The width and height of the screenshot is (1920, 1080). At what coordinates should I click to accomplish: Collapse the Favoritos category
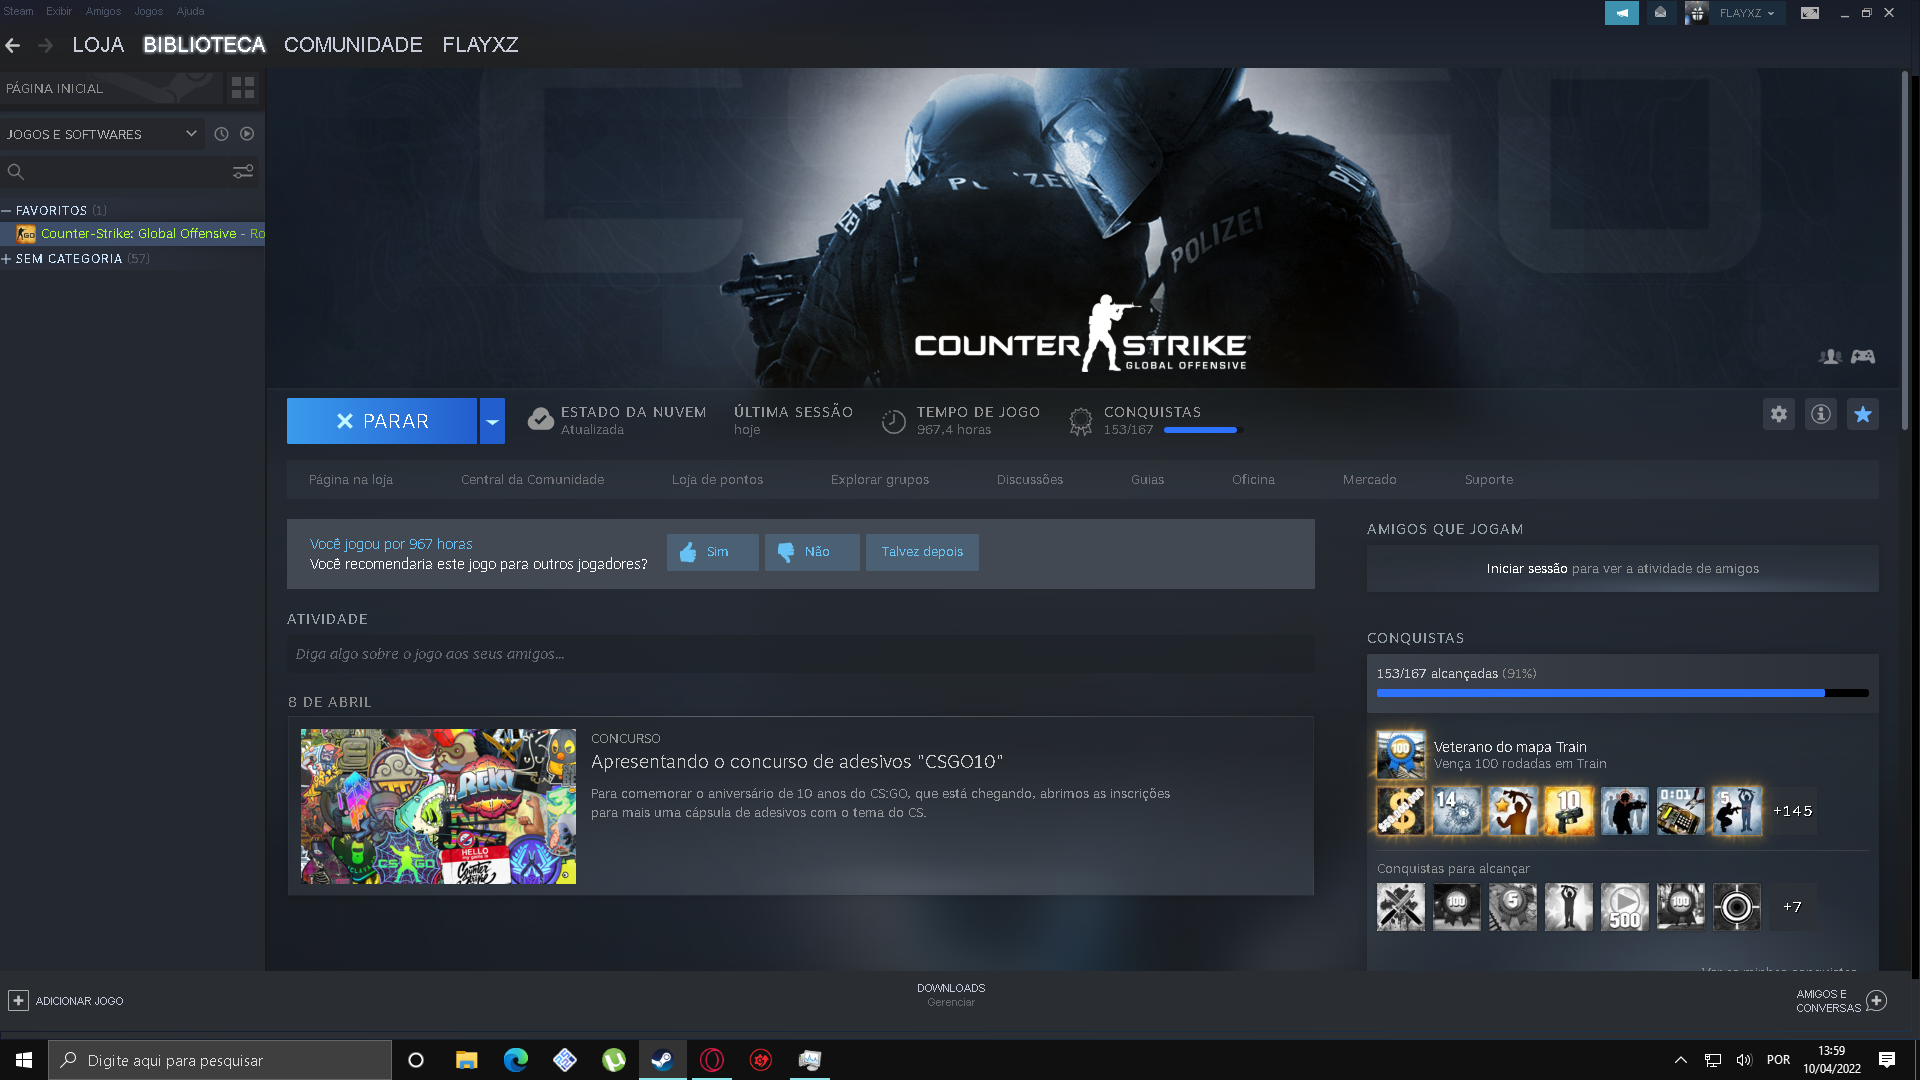click(x=6, y=211)
